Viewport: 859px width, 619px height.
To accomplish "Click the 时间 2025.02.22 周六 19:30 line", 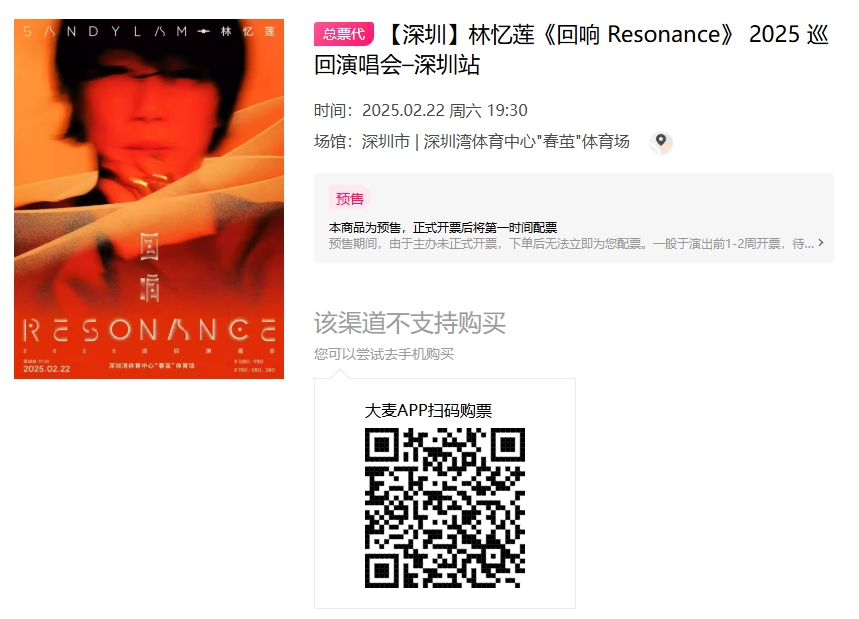I will click(x=421, y=111).
